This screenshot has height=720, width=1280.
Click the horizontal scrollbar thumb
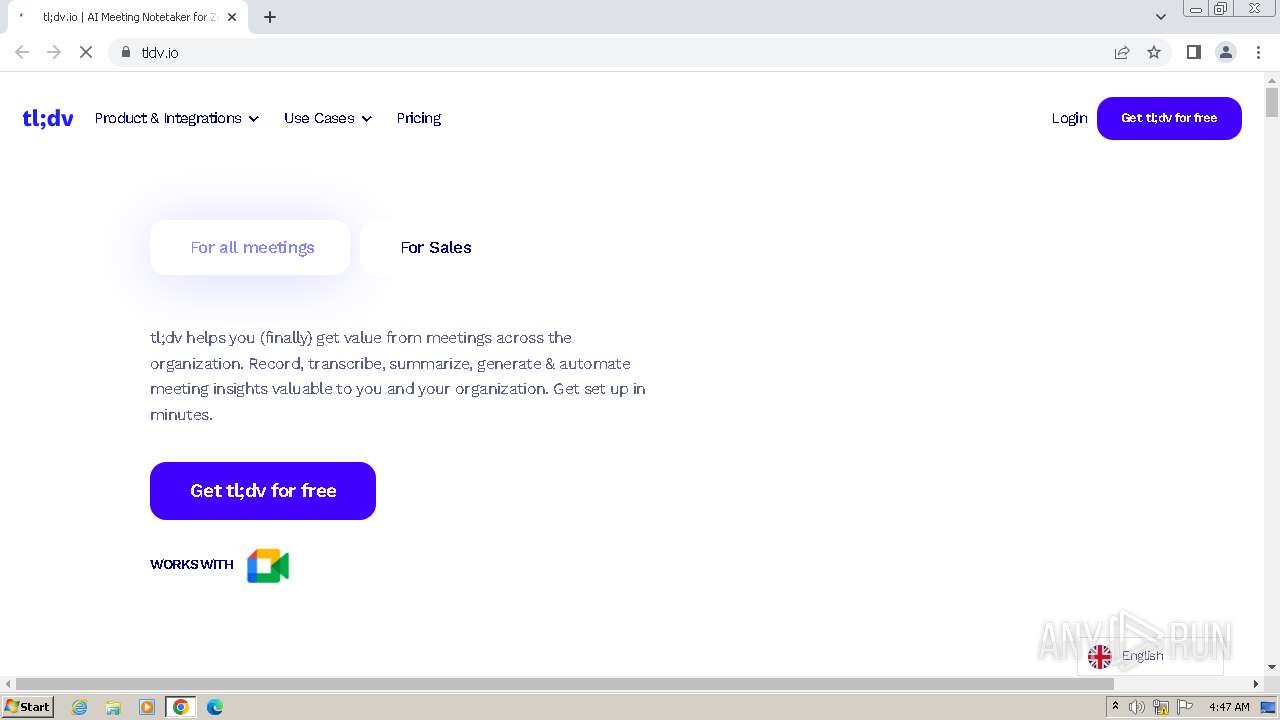pyautogui.click(x=565, y=684)
